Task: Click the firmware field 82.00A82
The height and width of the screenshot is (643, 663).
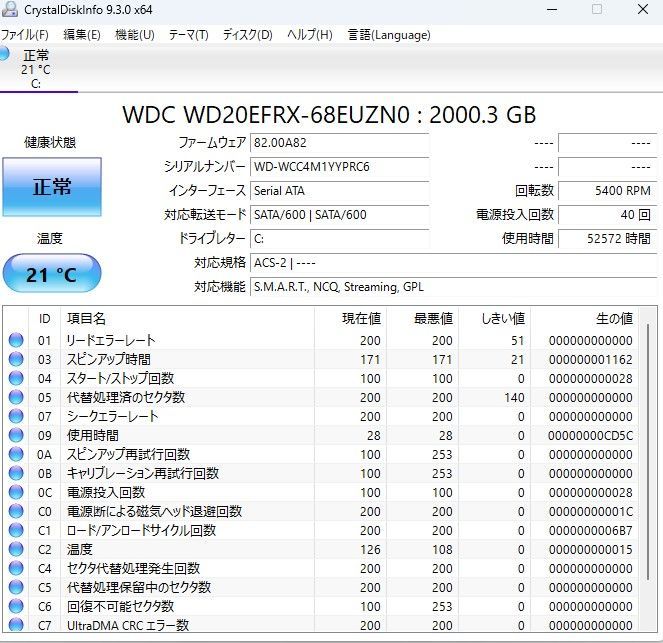Action: pos(340,143)
